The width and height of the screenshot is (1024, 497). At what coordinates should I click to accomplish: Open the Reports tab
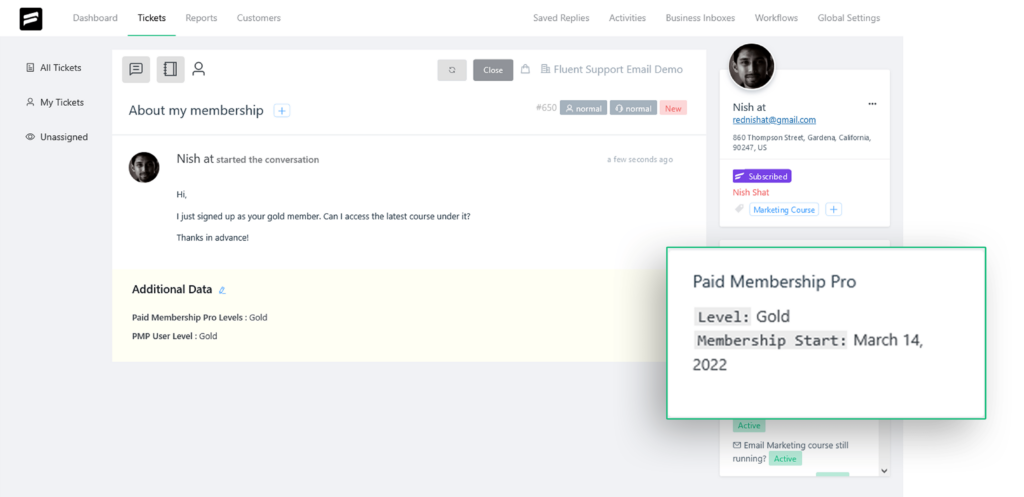click(201, 18)
